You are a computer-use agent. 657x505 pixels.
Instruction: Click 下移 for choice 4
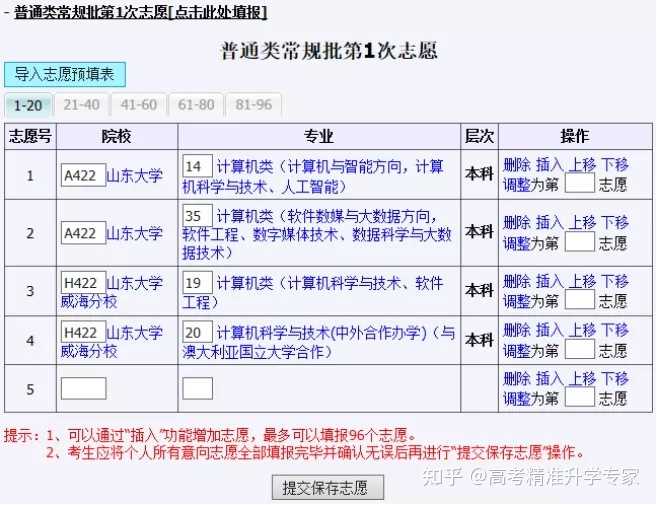[615, 330]
